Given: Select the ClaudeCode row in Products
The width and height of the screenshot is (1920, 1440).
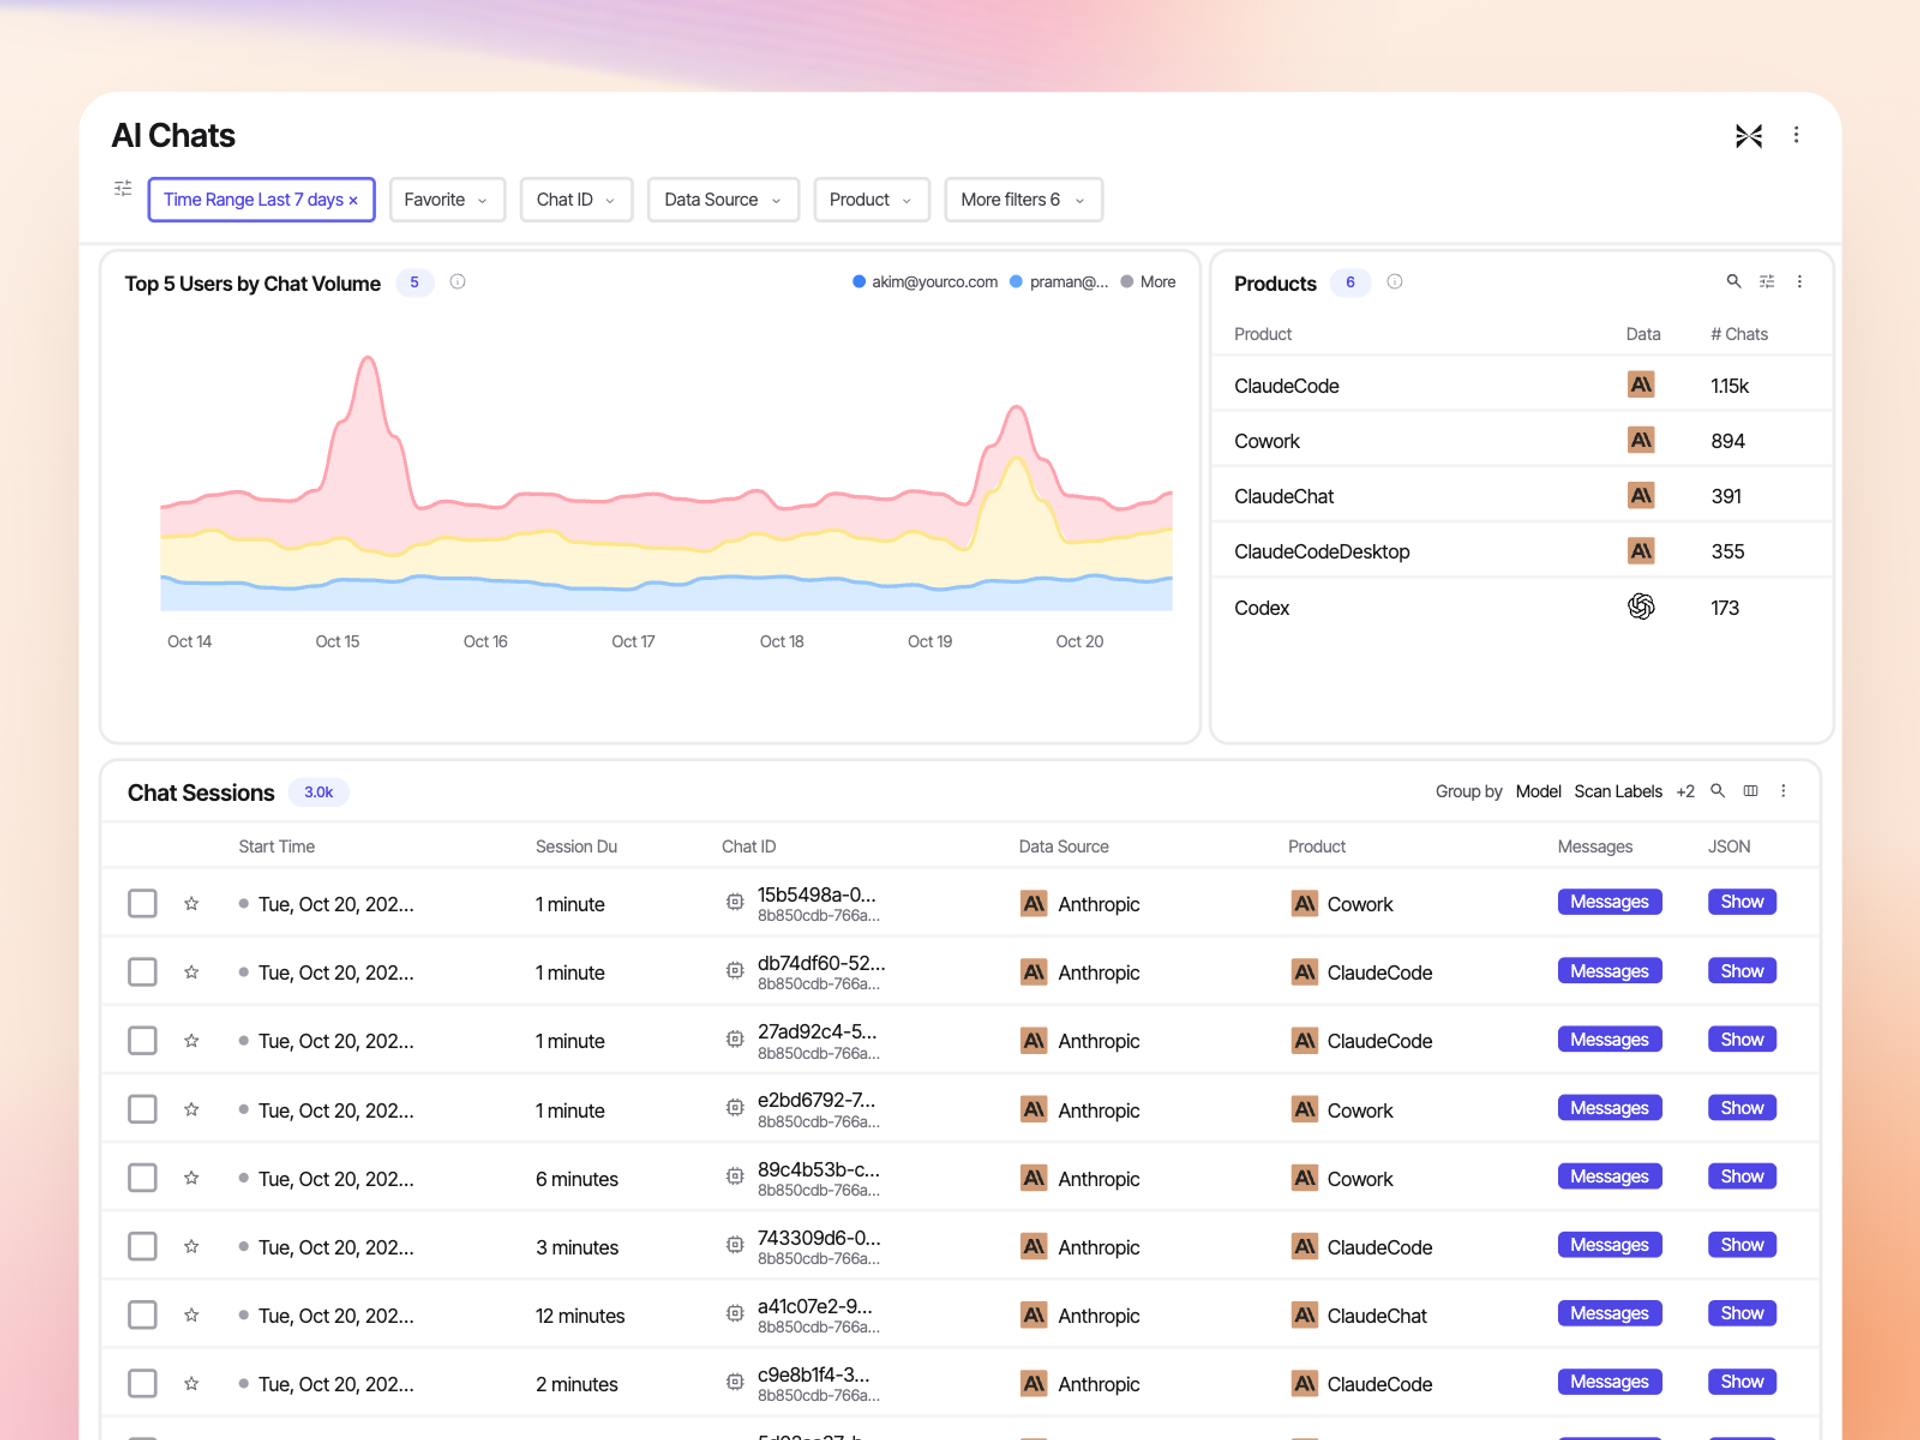Looking at the screenshot, I should coord(1522,386).
